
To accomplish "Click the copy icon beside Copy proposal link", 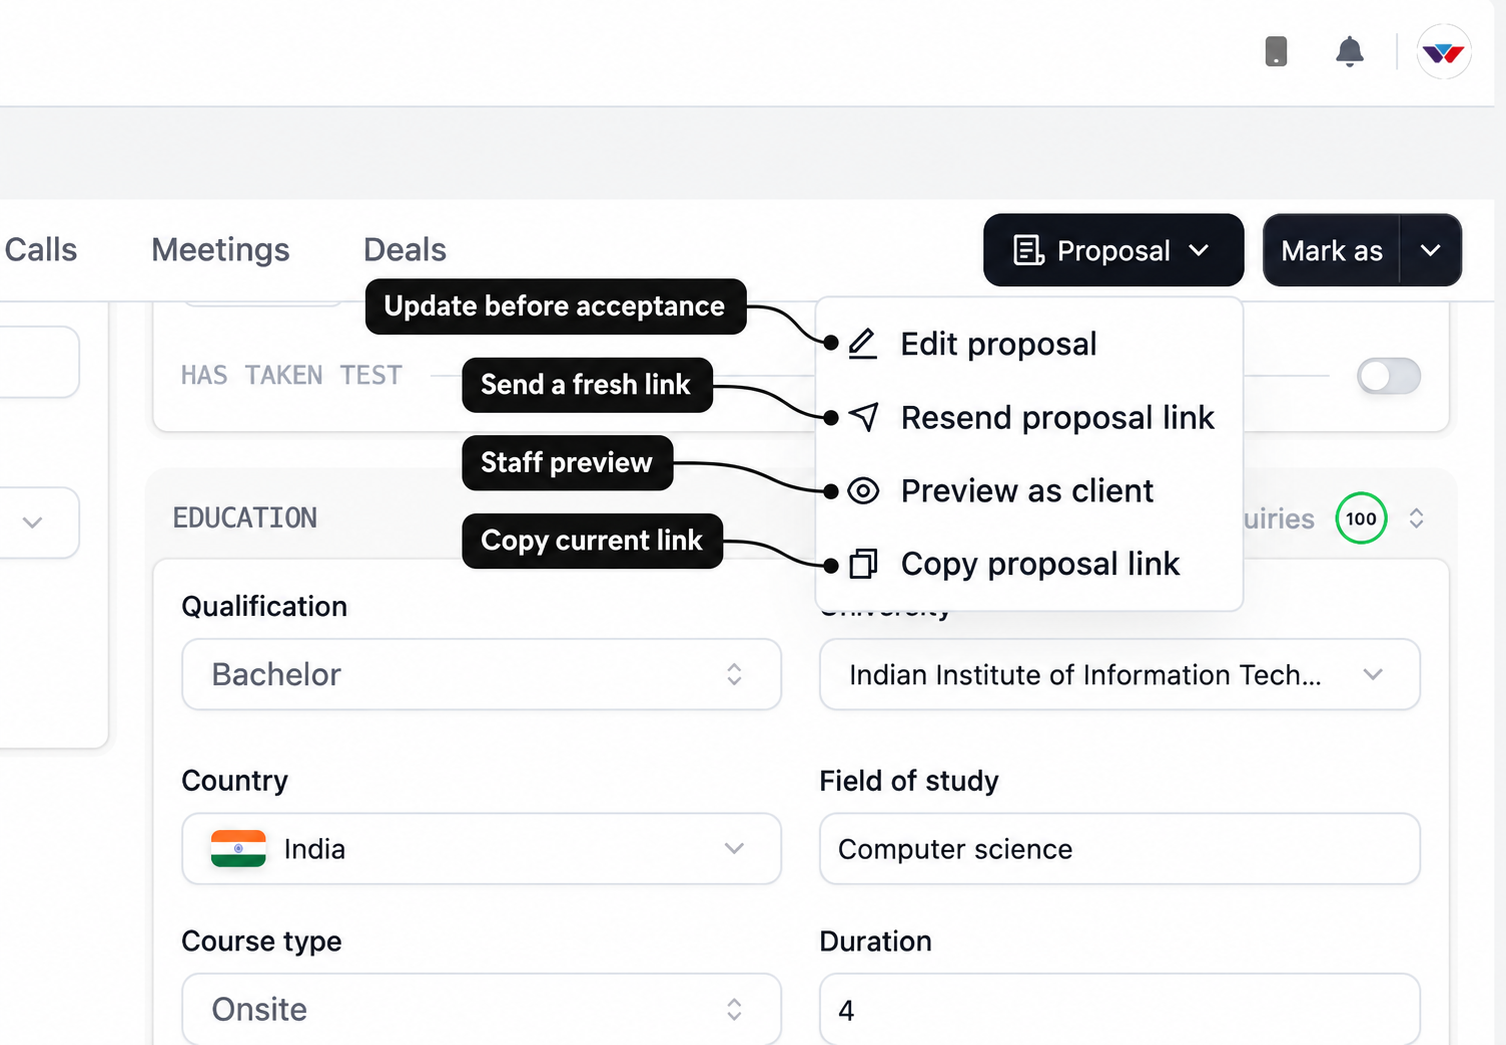I will click(863, 564).
